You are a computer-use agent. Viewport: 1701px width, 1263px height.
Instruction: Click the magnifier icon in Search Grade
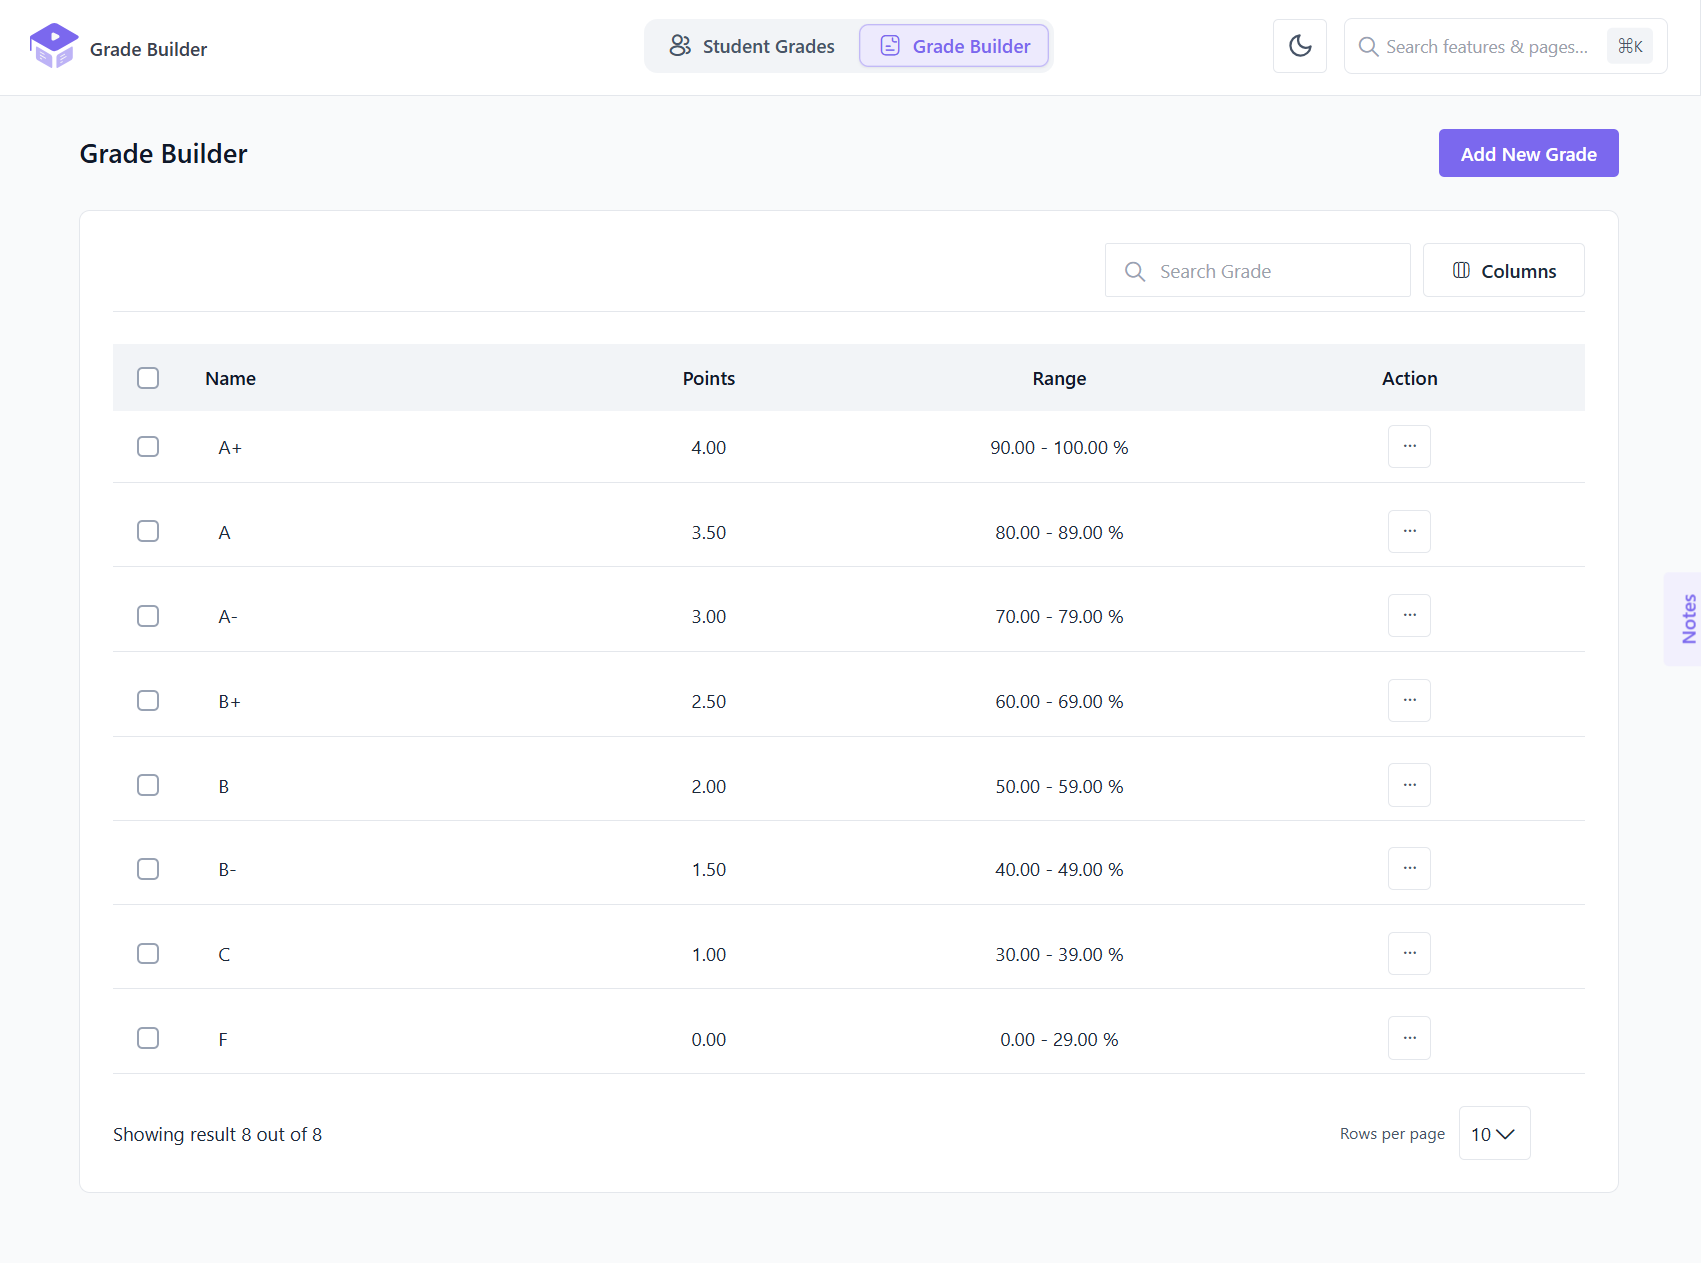tap(1134, 272)
